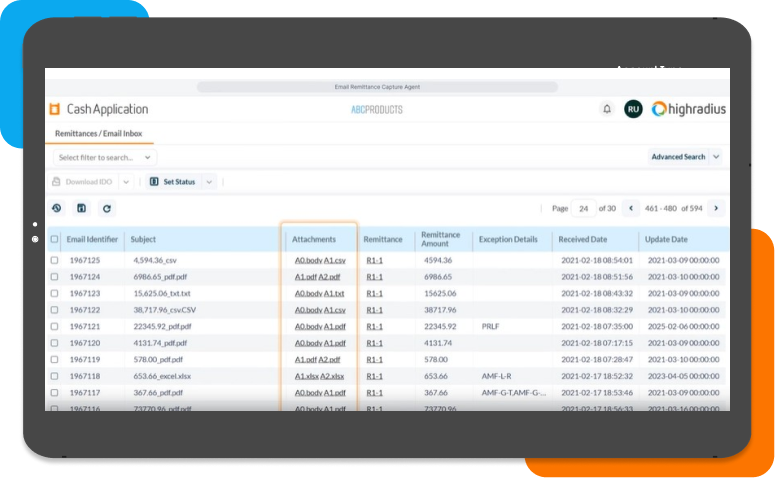The image size is (775, 478).
Task: Expand the Download IDO dropdown arrow
Action: [x=126, y=182]
